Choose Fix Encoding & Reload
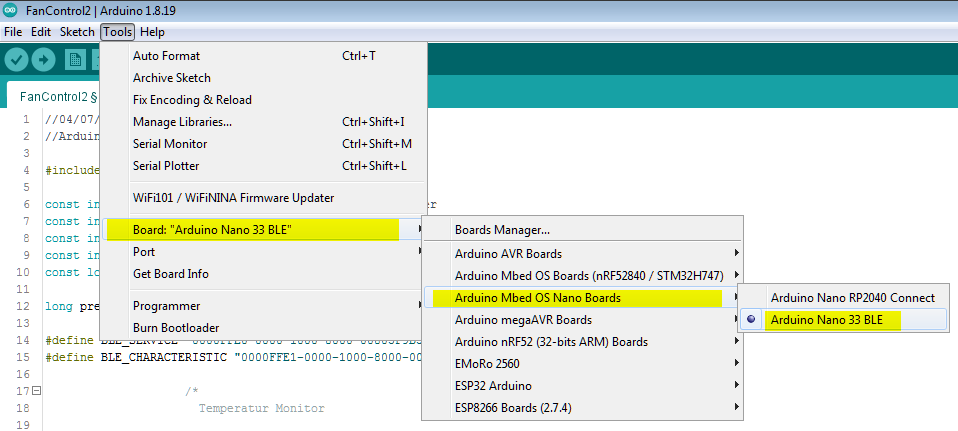Screen dimensions: 958x431 tap(263, 100)
